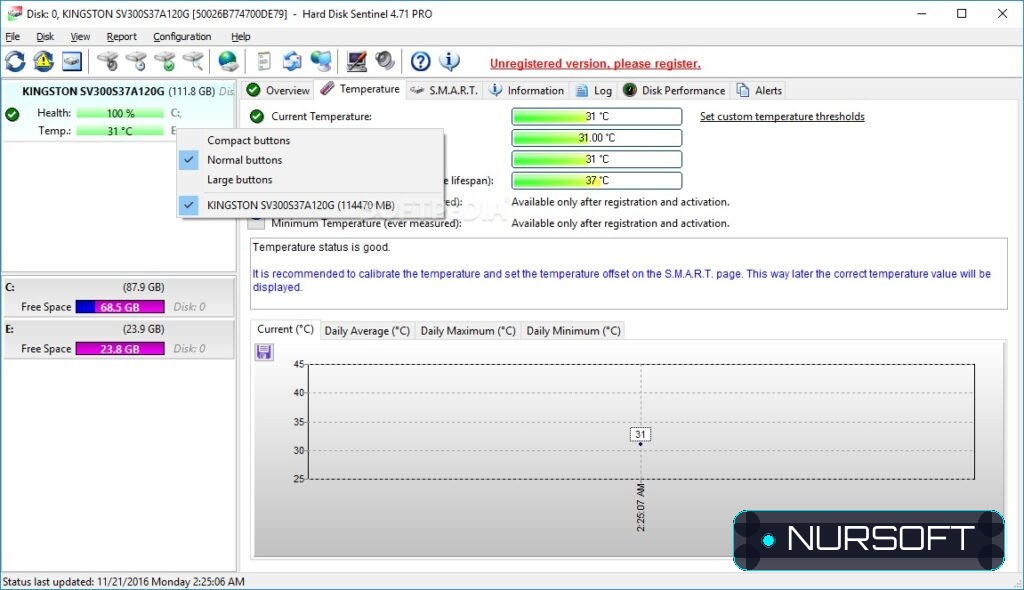Screen dimensions: 1024x590
Task: Click the E: free space 23.8 GB bar
Action: [120, 349]
